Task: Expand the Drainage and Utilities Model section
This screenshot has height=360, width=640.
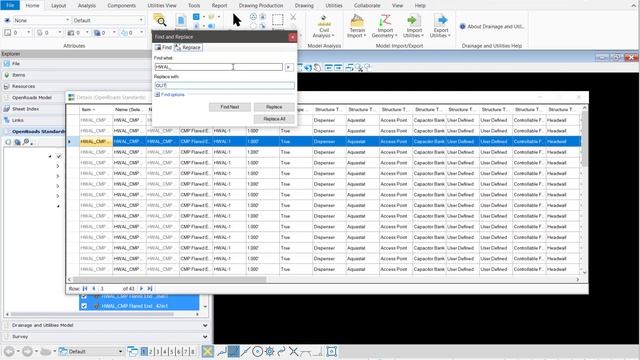Action: pos(106,325)
